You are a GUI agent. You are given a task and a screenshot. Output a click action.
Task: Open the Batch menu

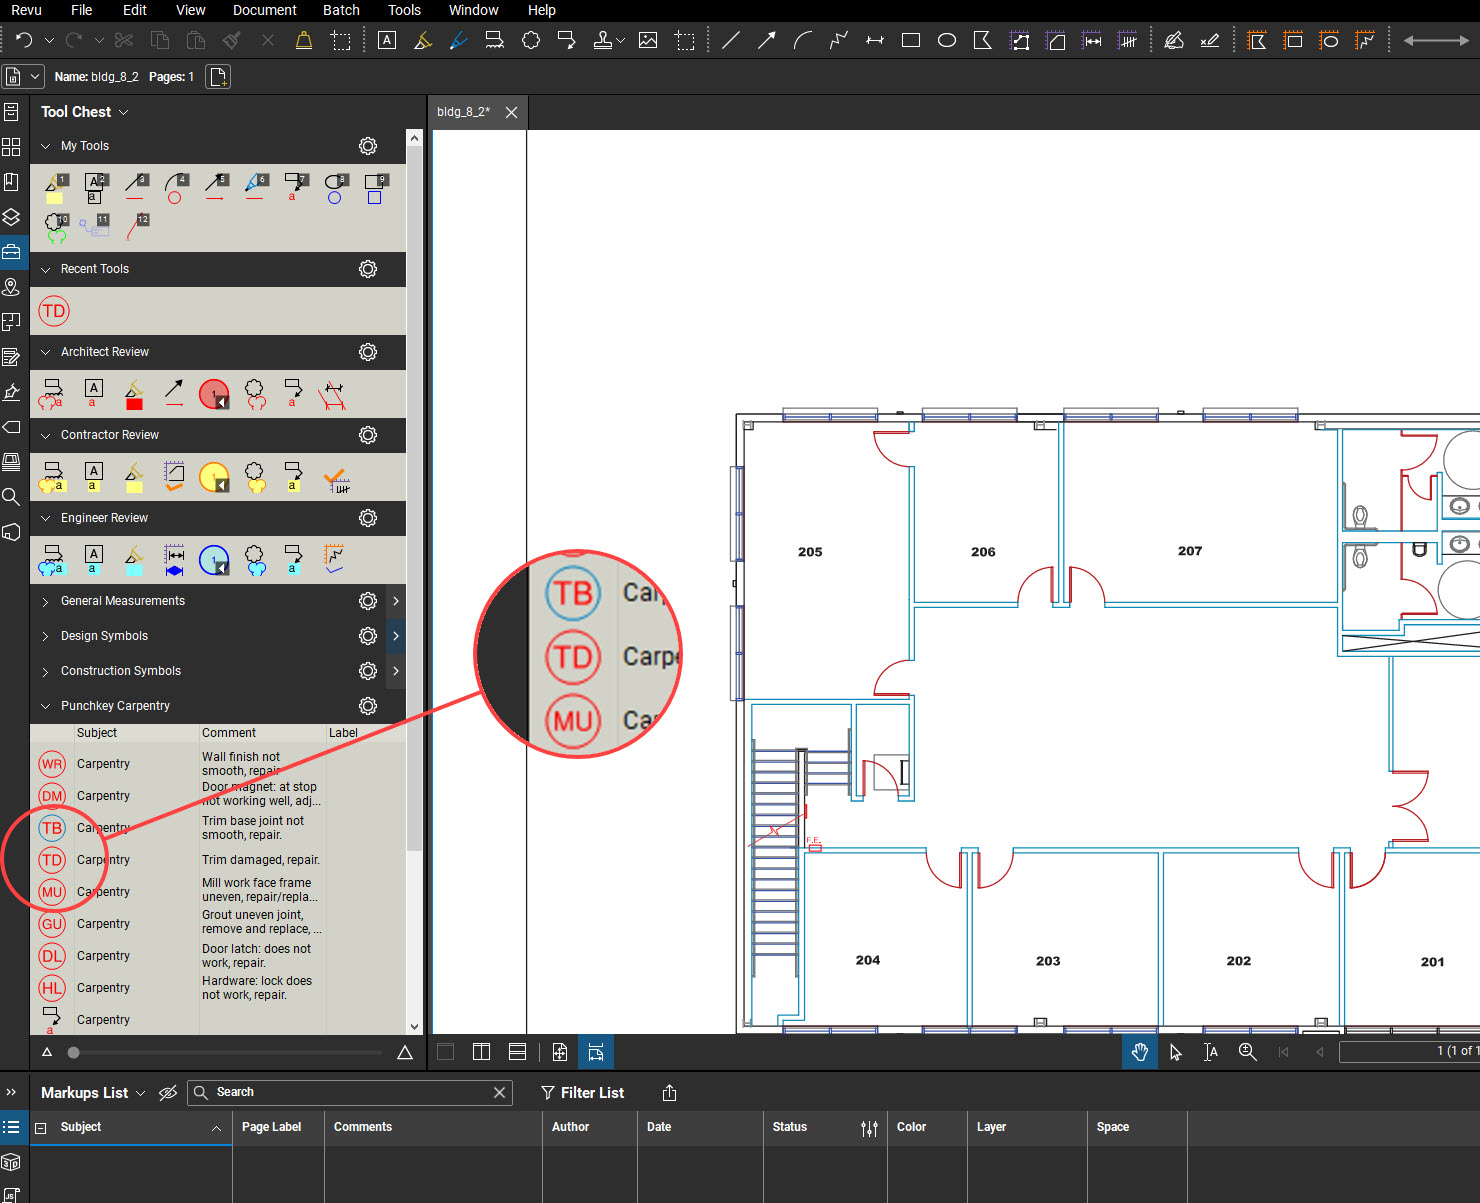[x=341, y=10]
